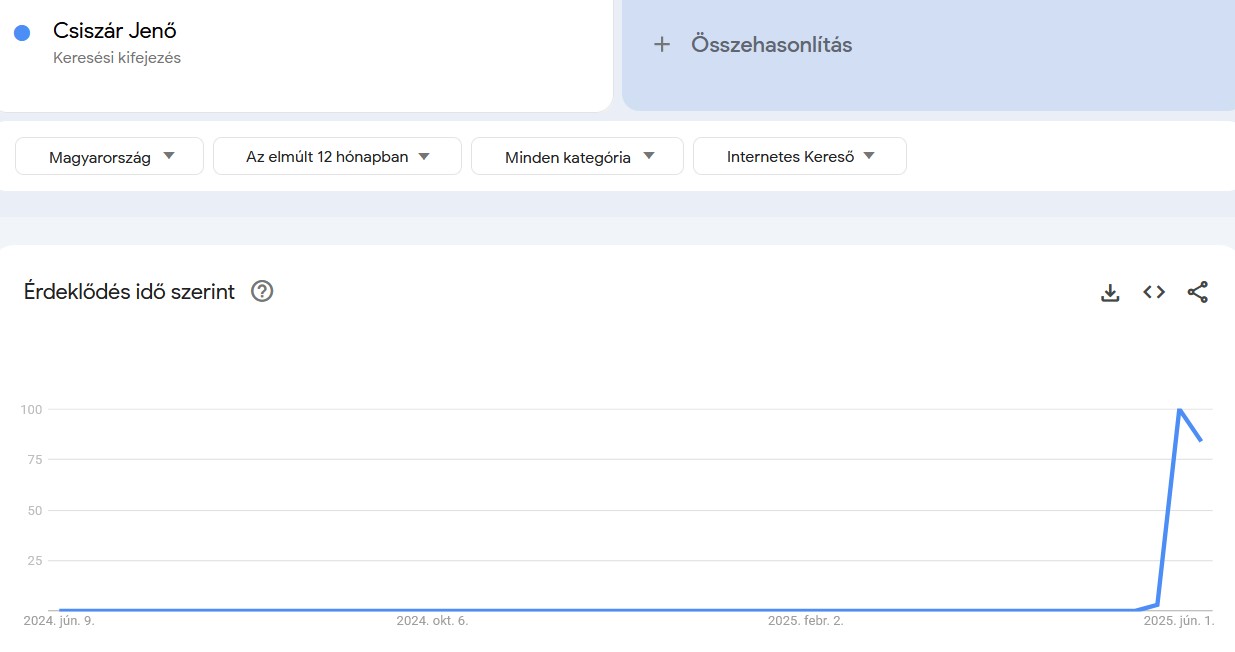1235x652 pixels.
Task: Click the blue series color dot
Action: (x=21, y=32)
